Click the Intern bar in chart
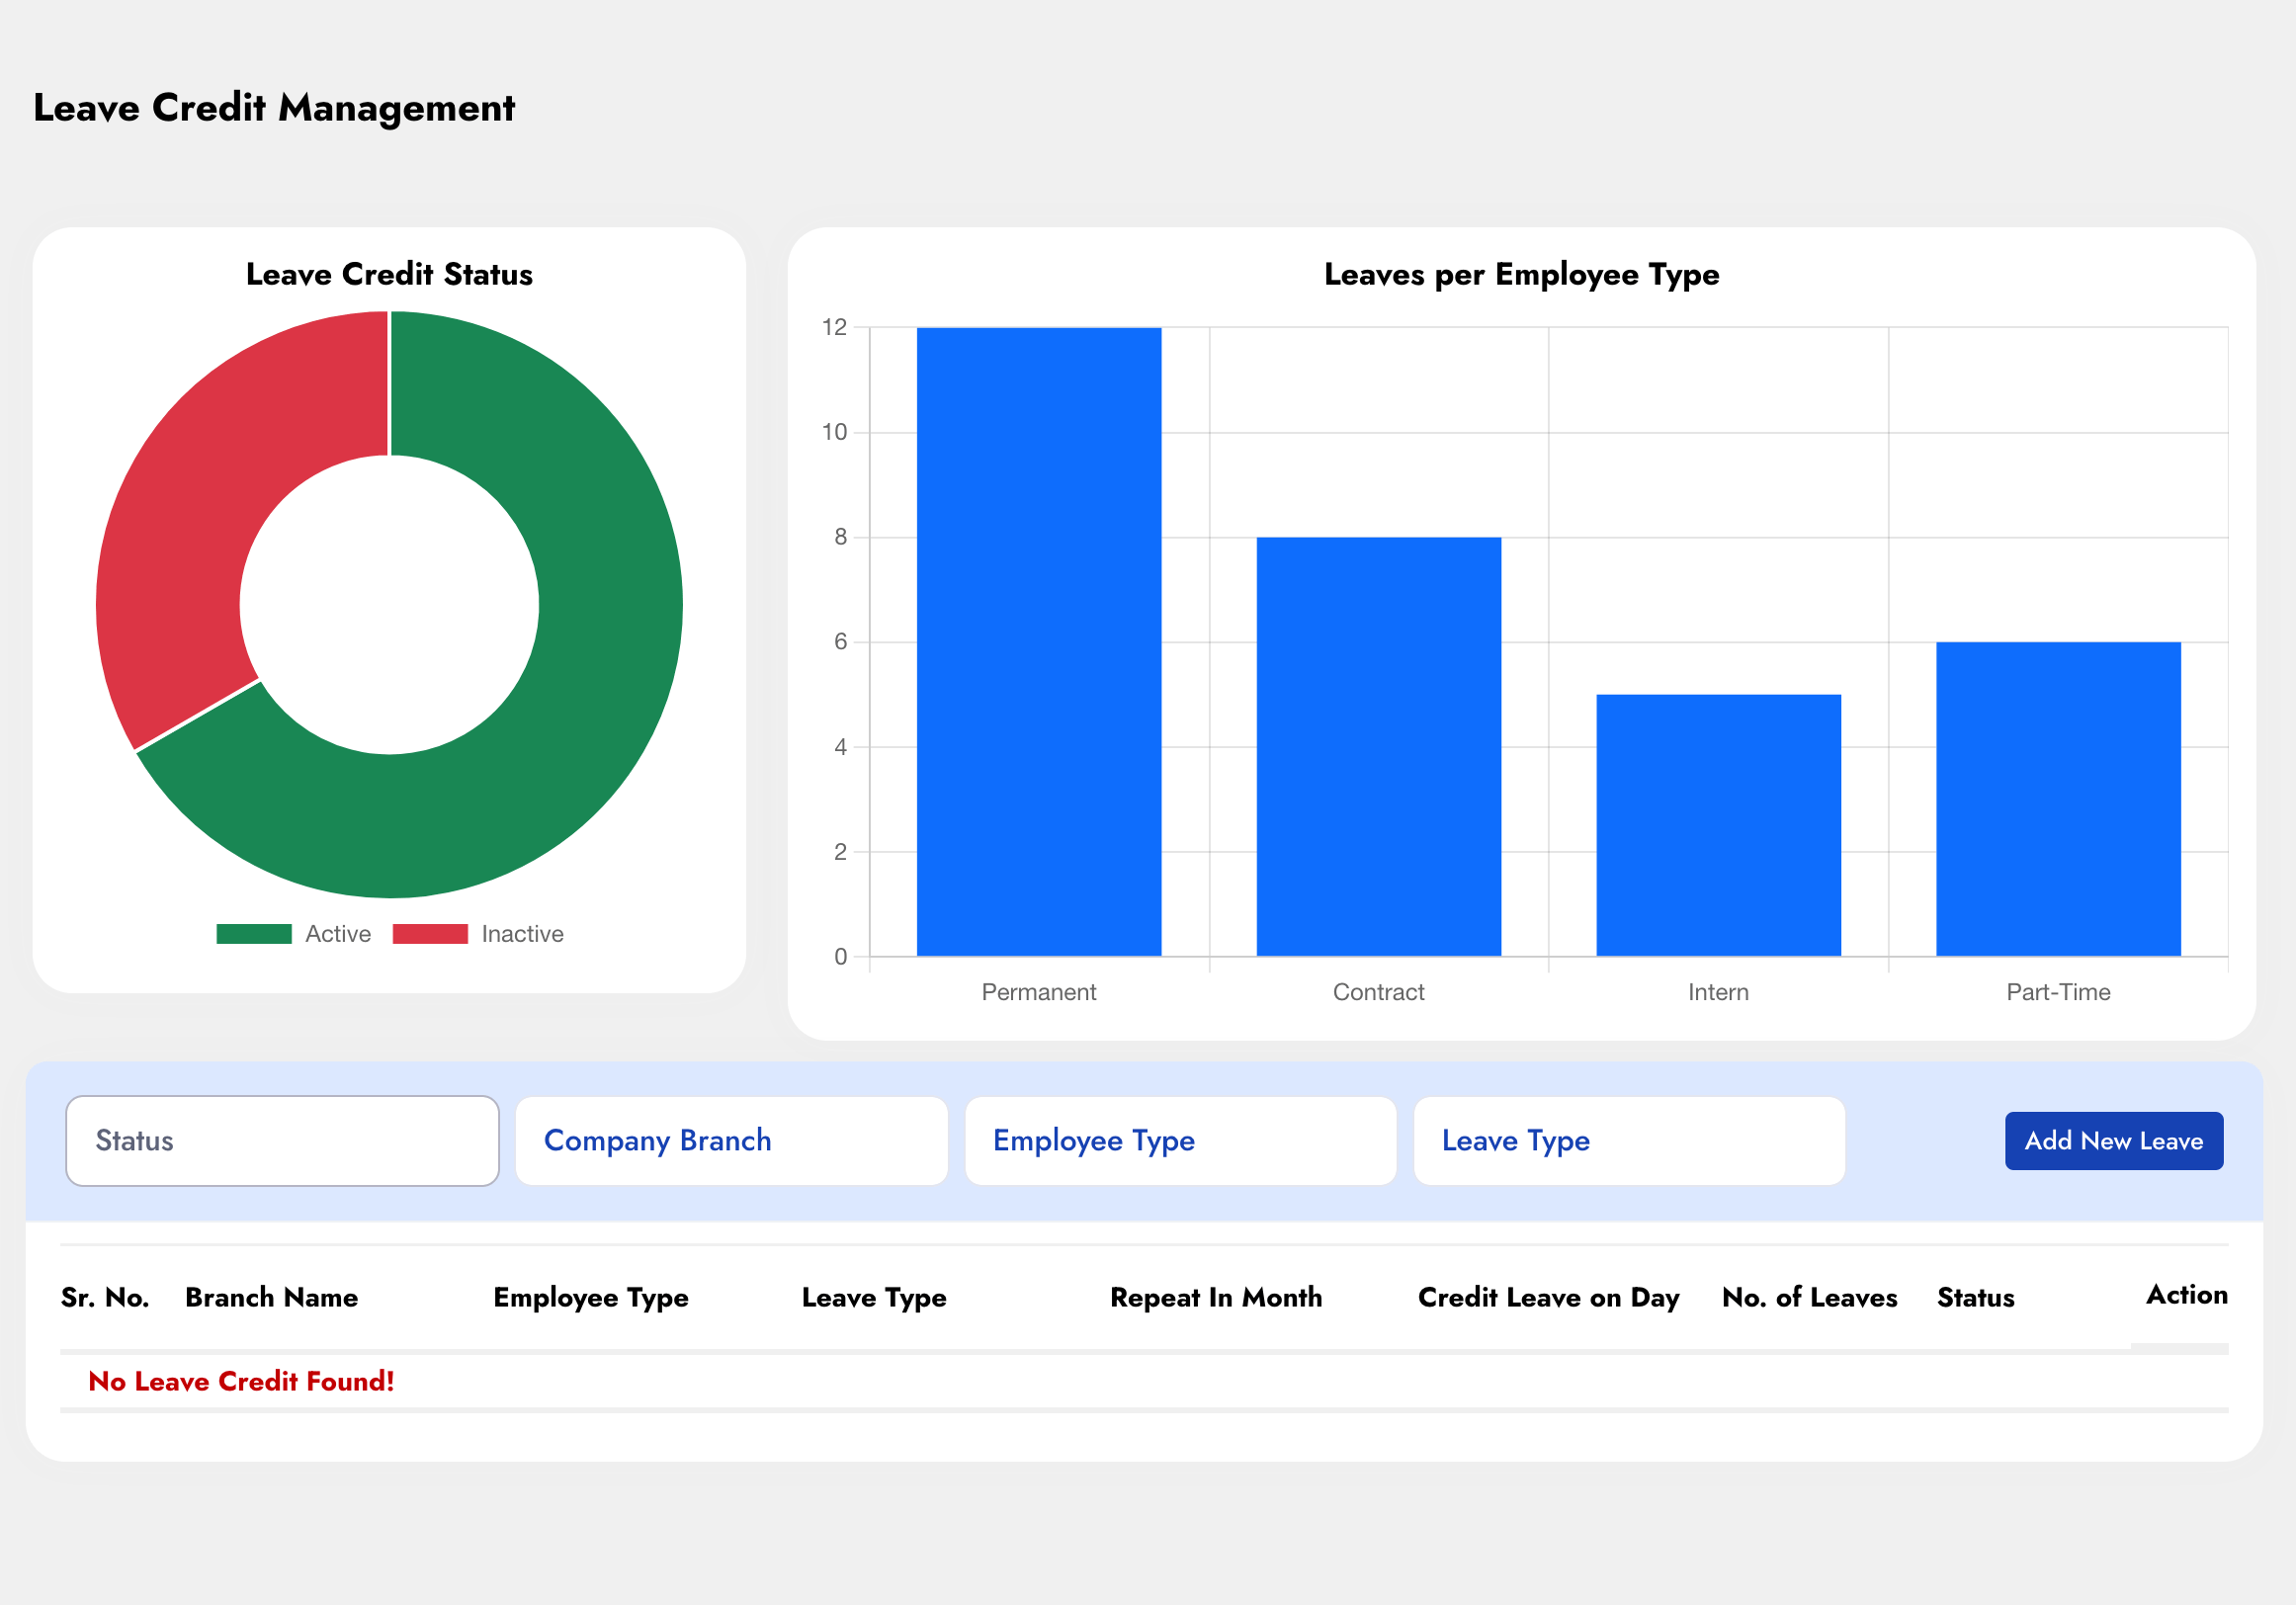Image resolution: width=2296 pixels, height=1605 pixels. (x=1718, y=825)
